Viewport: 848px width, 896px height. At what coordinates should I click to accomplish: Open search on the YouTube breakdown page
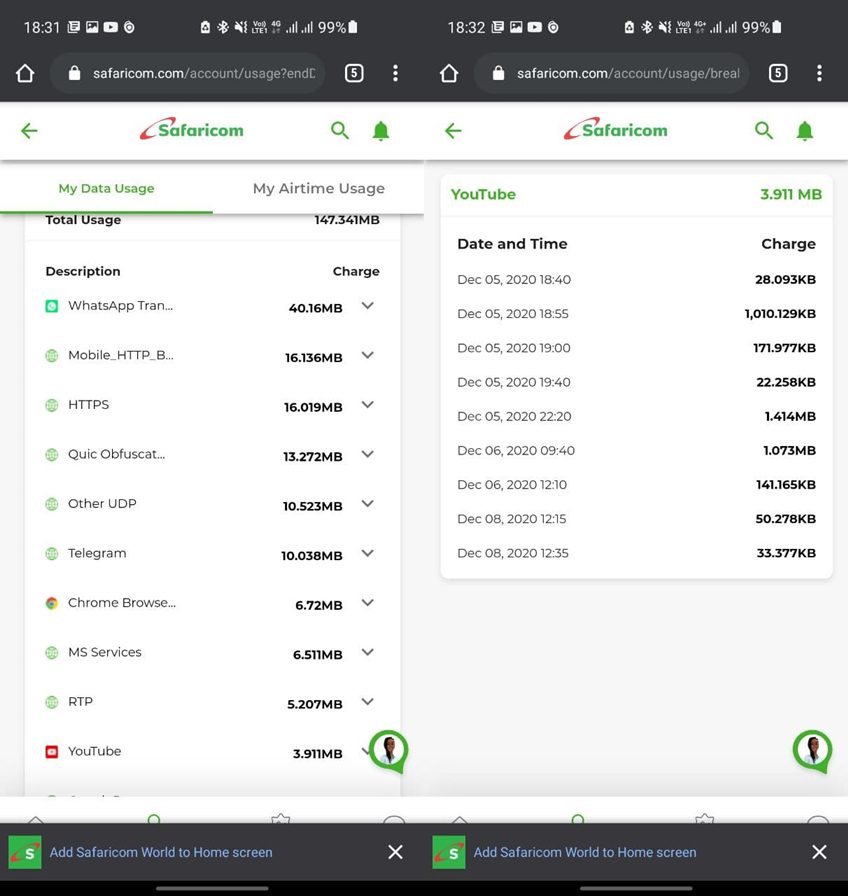(x=764, y=131)
